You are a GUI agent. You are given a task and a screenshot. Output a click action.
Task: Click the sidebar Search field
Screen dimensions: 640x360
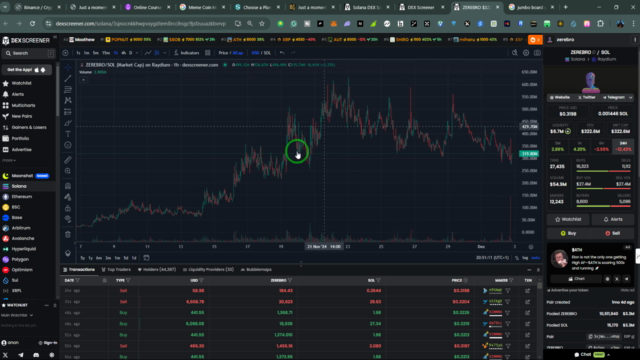point(28,53)
